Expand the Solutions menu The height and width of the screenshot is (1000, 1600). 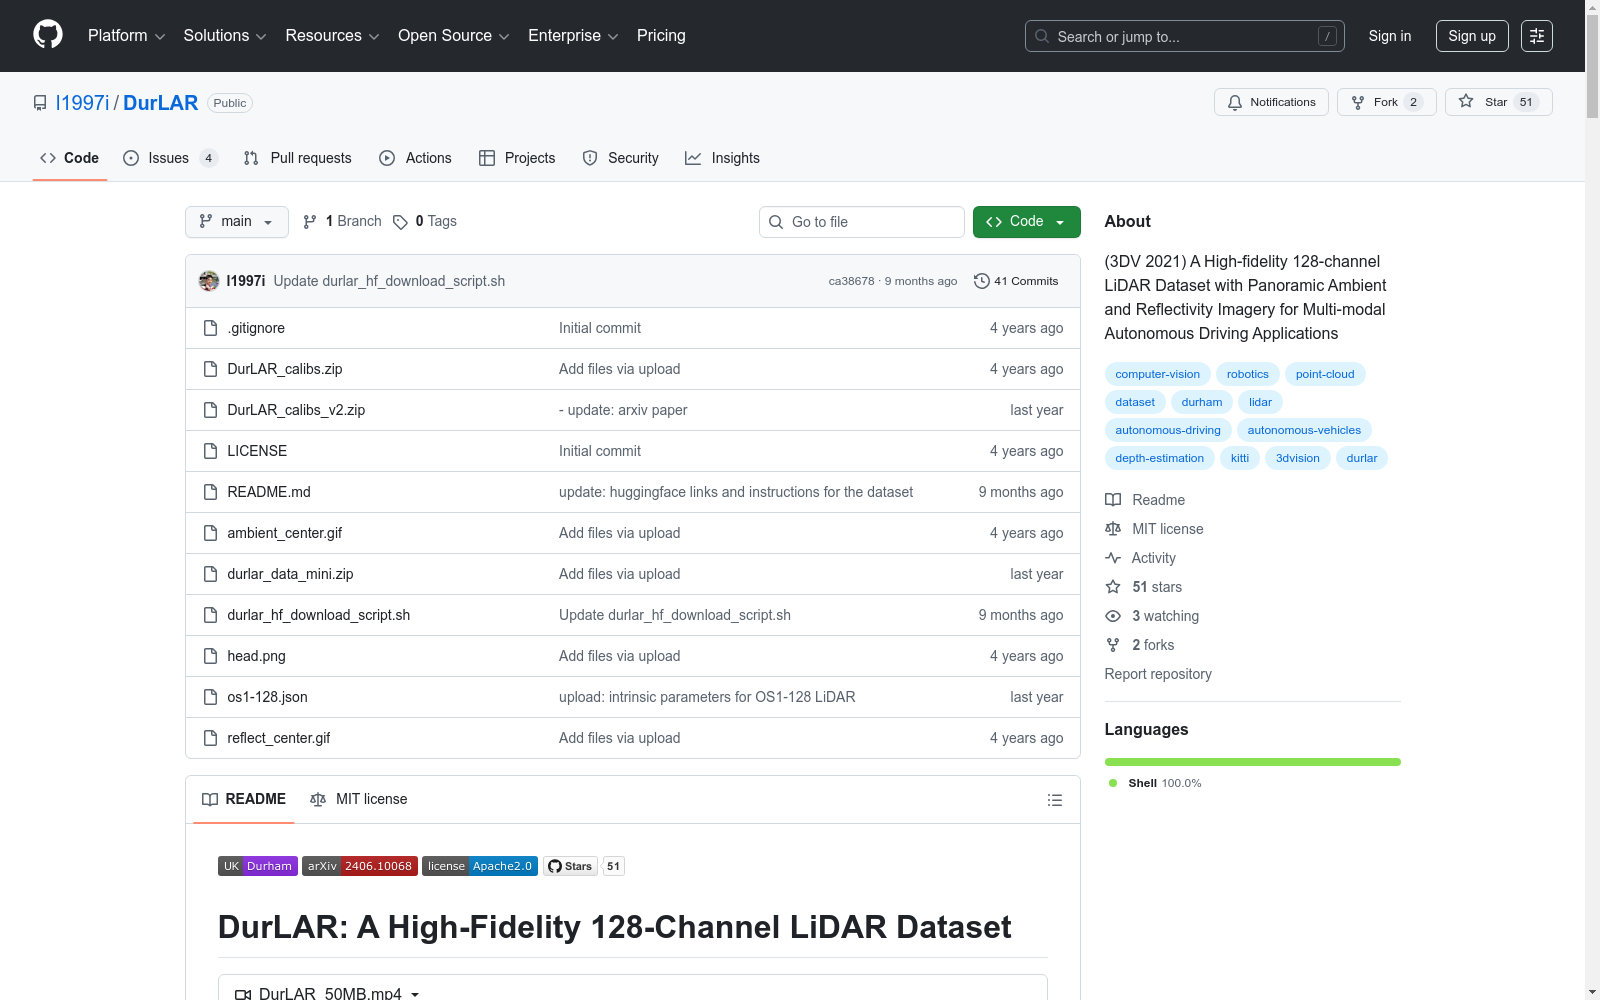click(x=225, y=36)
